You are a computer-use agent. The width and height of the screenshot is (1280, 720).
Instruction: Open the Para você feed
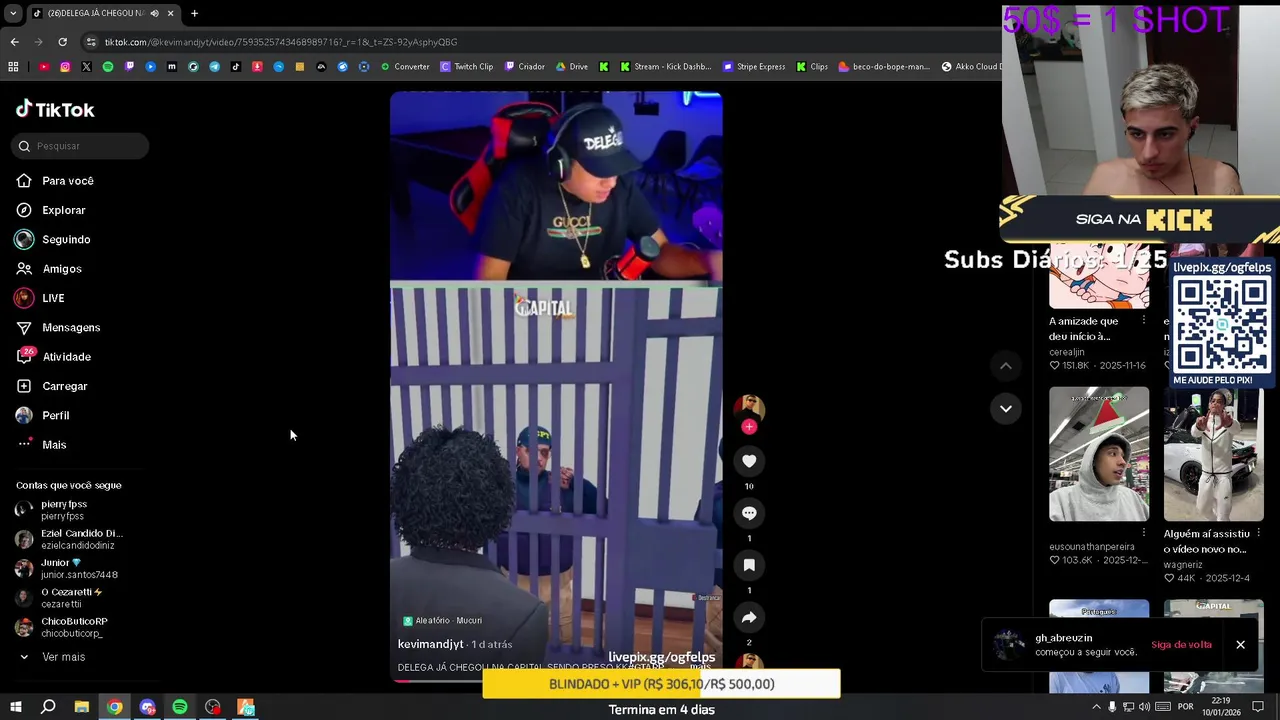pyautogui.click(x=55, y=181)
